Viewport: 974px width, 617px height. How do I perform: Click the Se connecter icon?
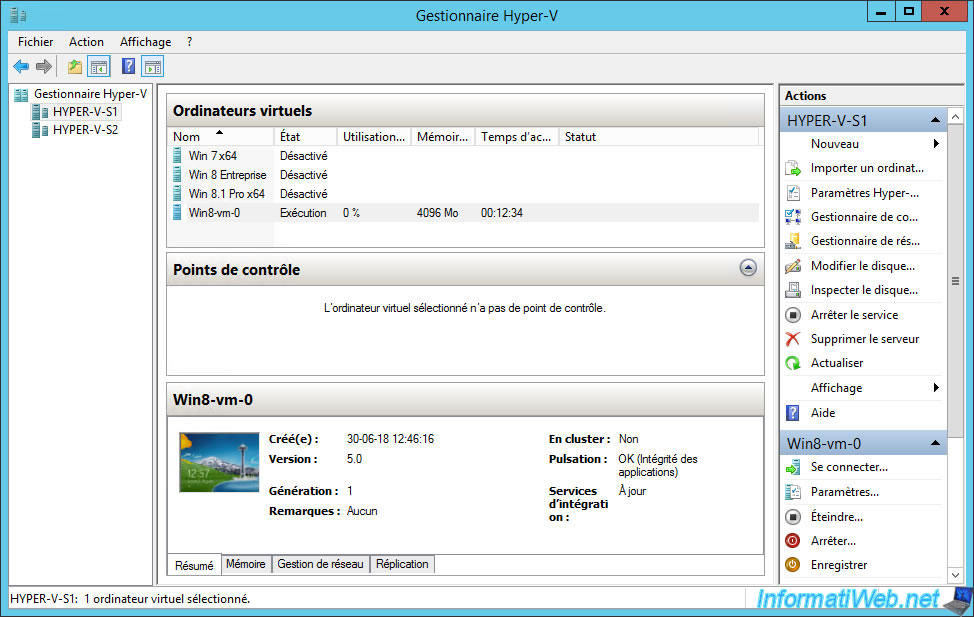pos(793,467)
